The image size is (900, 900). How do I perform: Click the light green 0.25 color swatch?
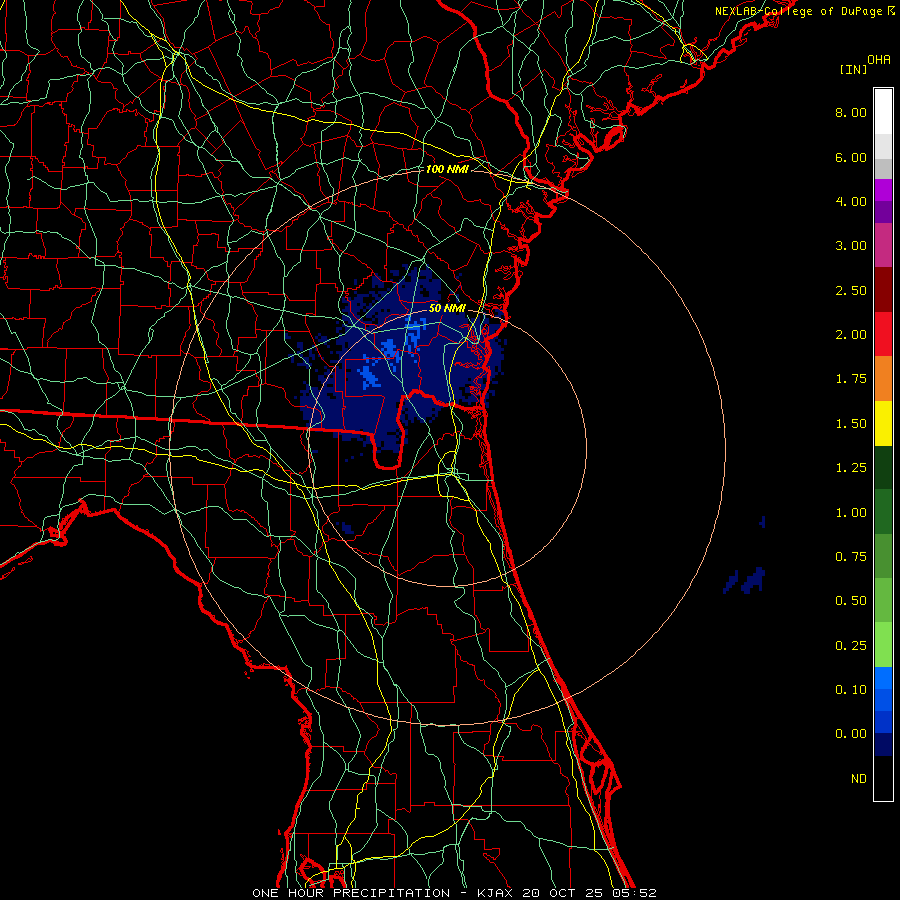point(883,645)
